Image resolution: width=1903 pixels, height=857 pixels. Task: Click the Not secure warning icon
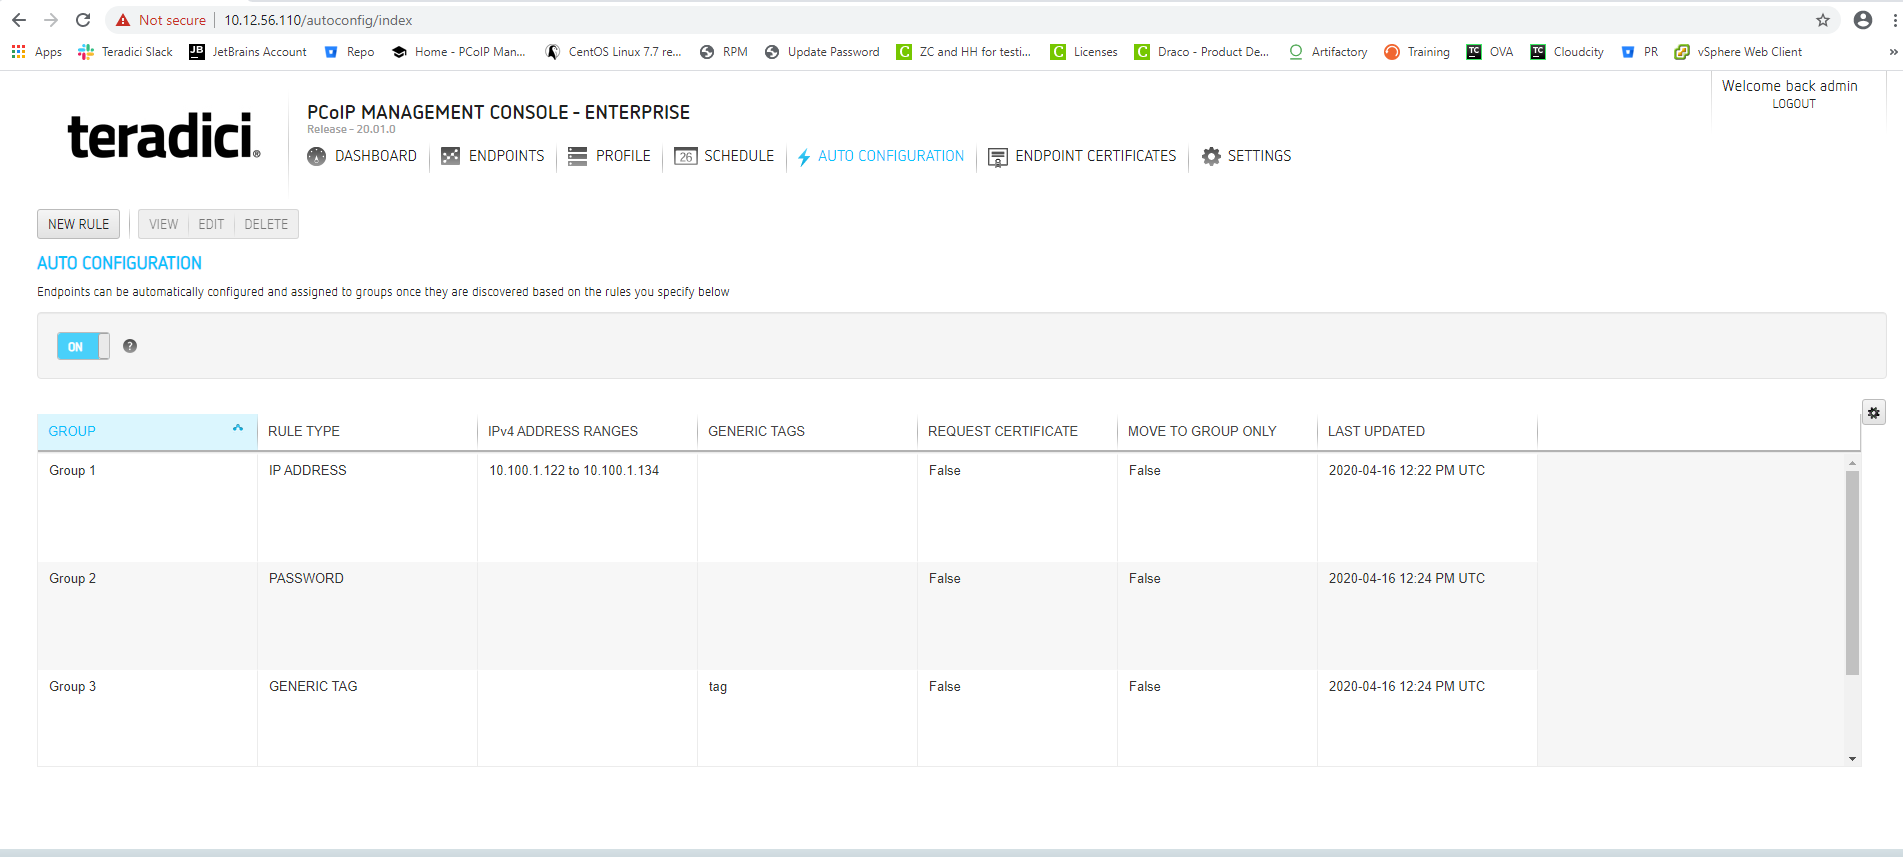(123, 20)
